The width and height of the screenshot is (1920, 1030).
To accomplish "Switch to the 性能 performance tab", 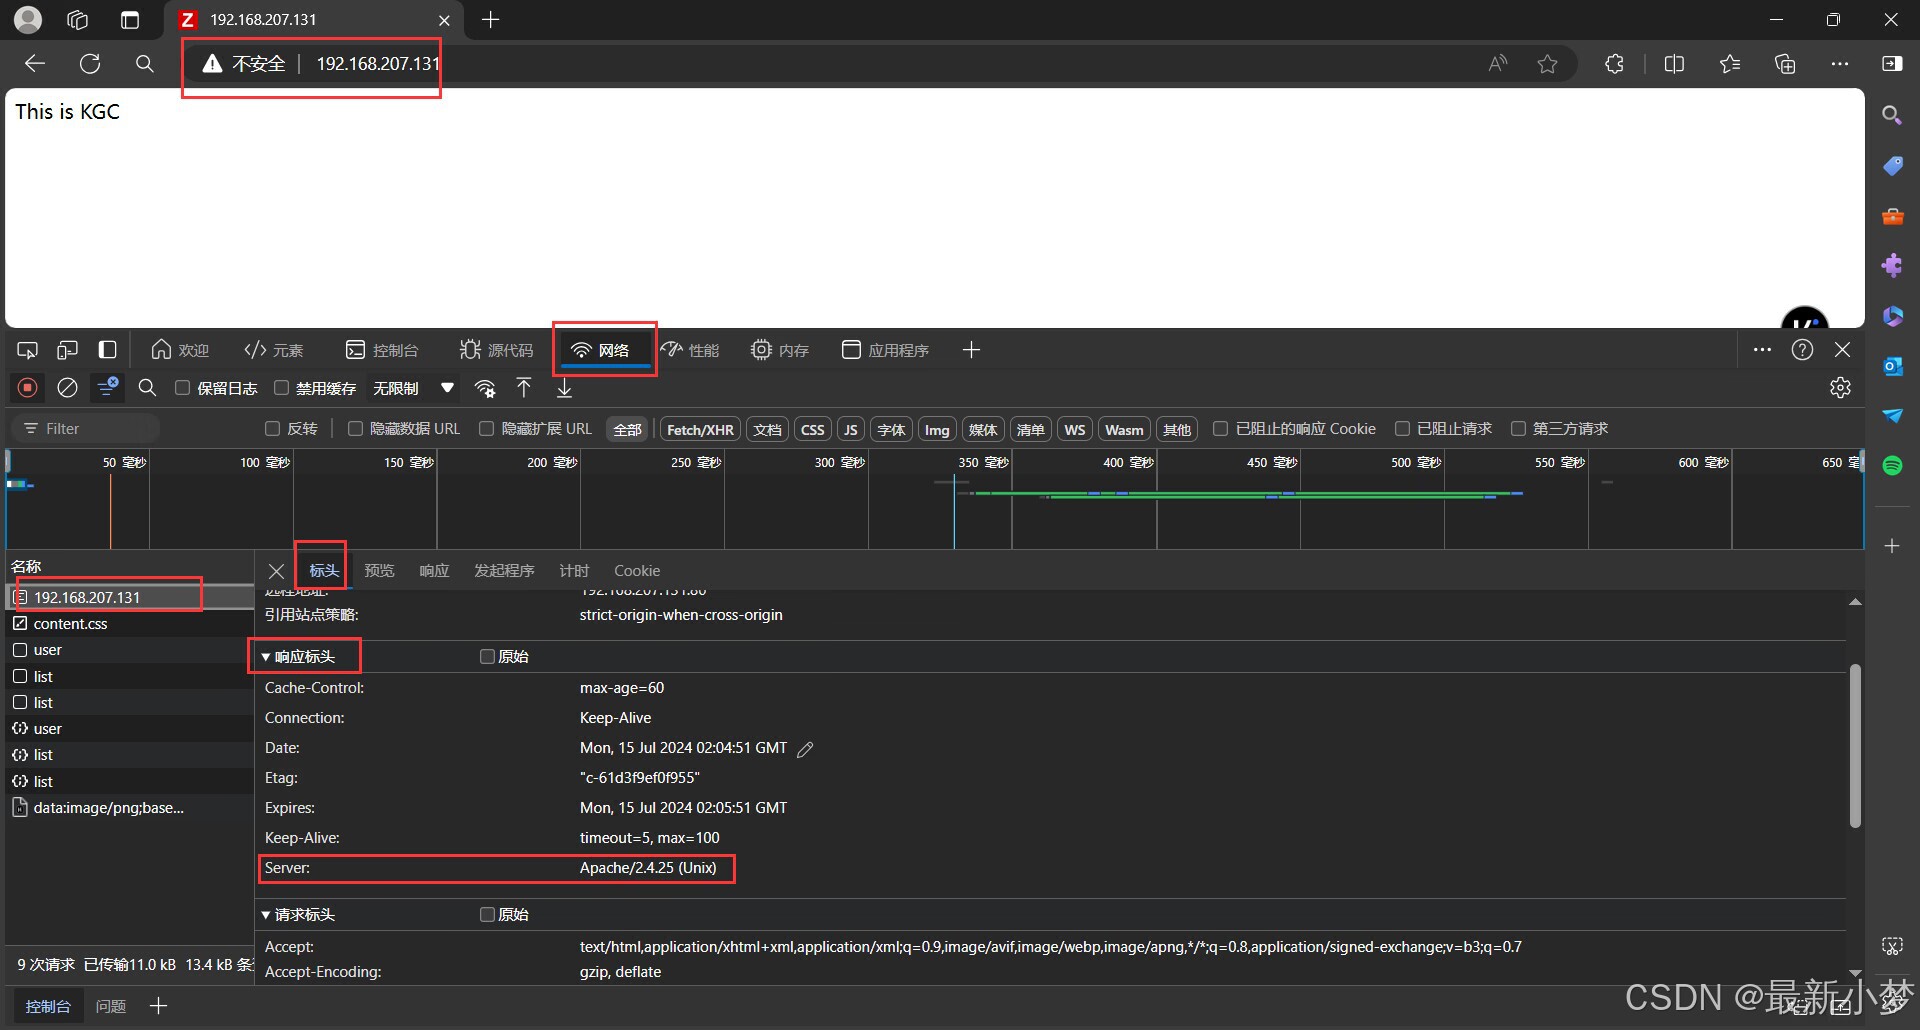I will pyautogui.click(x=690, y=350).
